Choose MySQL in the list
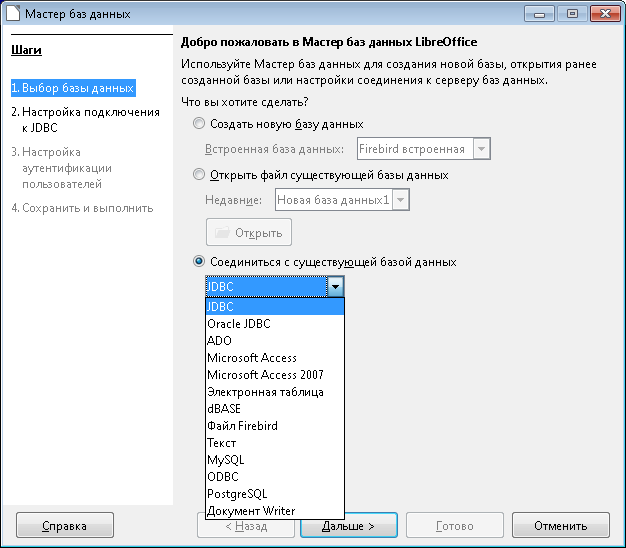The height and width of the screenshot is (548, 626). coord(275,460)
